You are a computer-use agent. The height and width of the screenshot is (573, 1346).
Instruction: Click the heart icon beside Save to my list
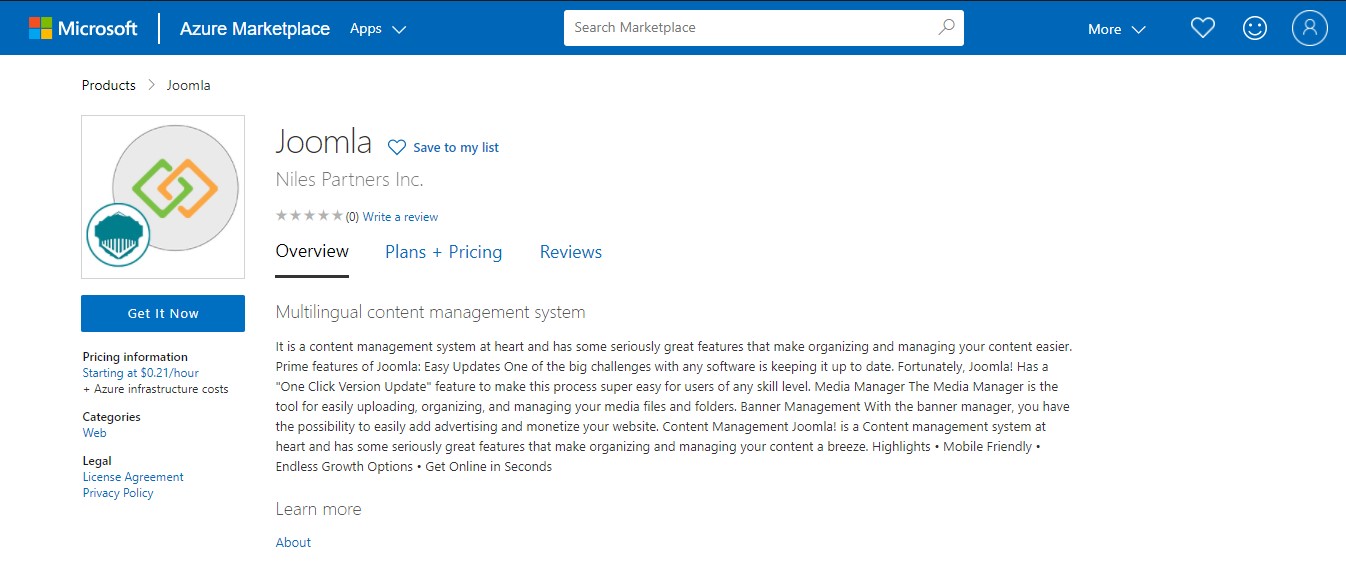397,148
